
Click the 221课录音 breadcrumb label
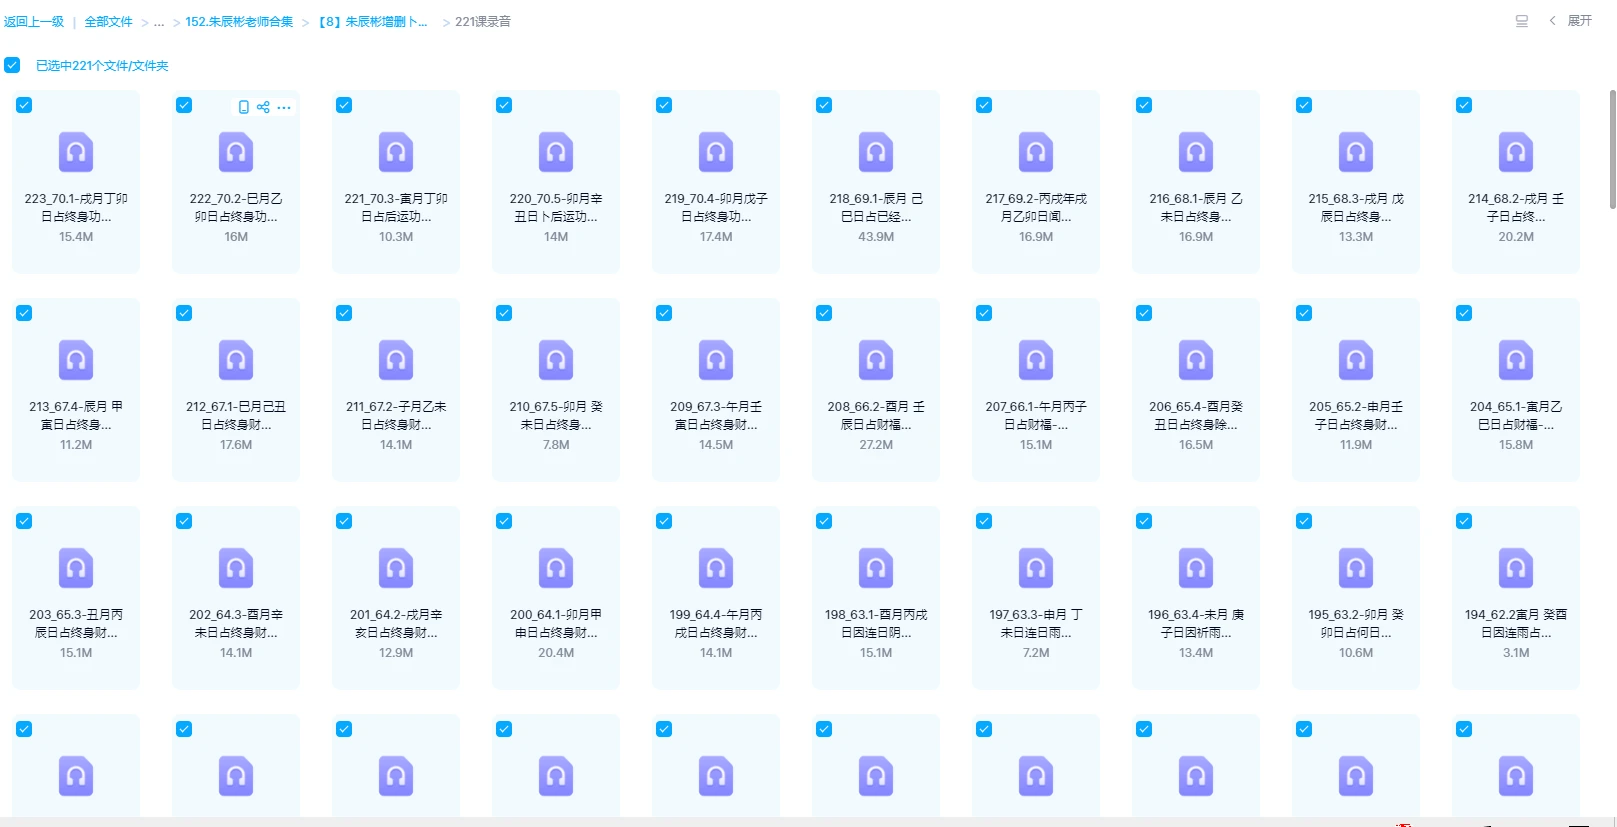[483, 22]
